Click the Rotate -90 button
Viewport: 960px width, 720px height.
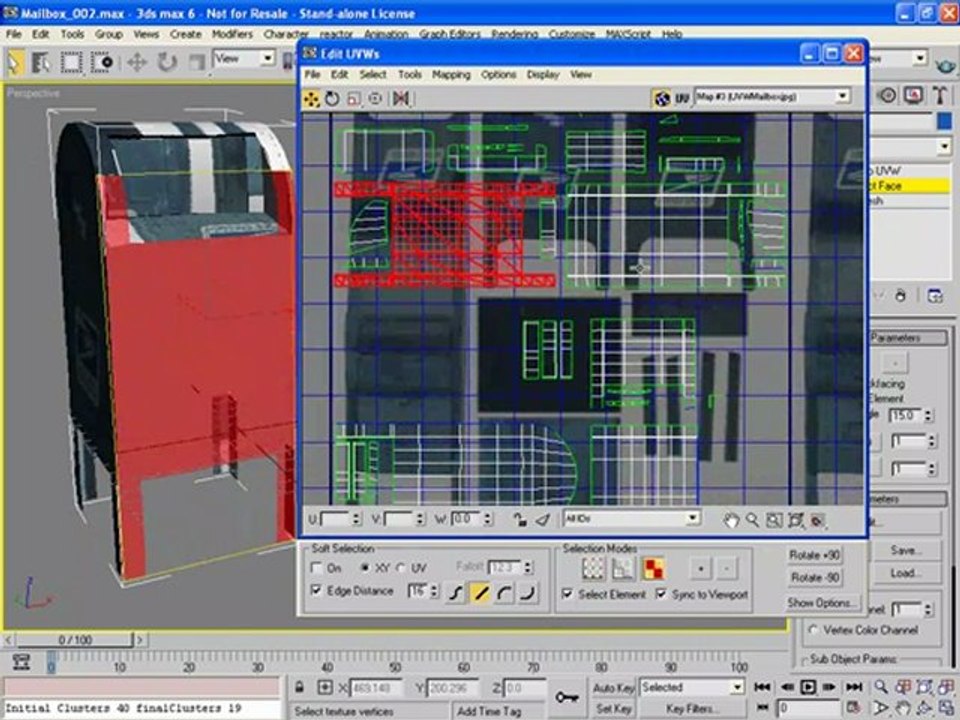pyautogui.click(x=814, y=577)
